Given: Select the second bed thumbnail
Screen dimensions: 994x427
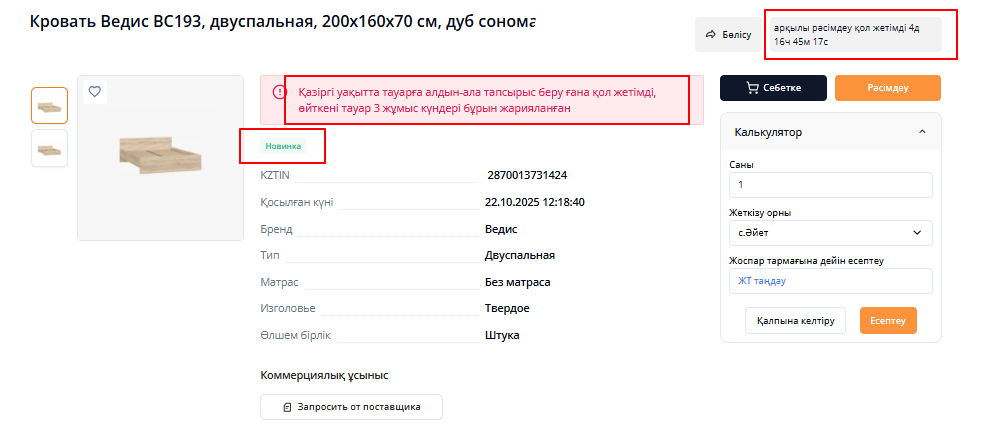Looking at the screenshot, I should 50,148.
